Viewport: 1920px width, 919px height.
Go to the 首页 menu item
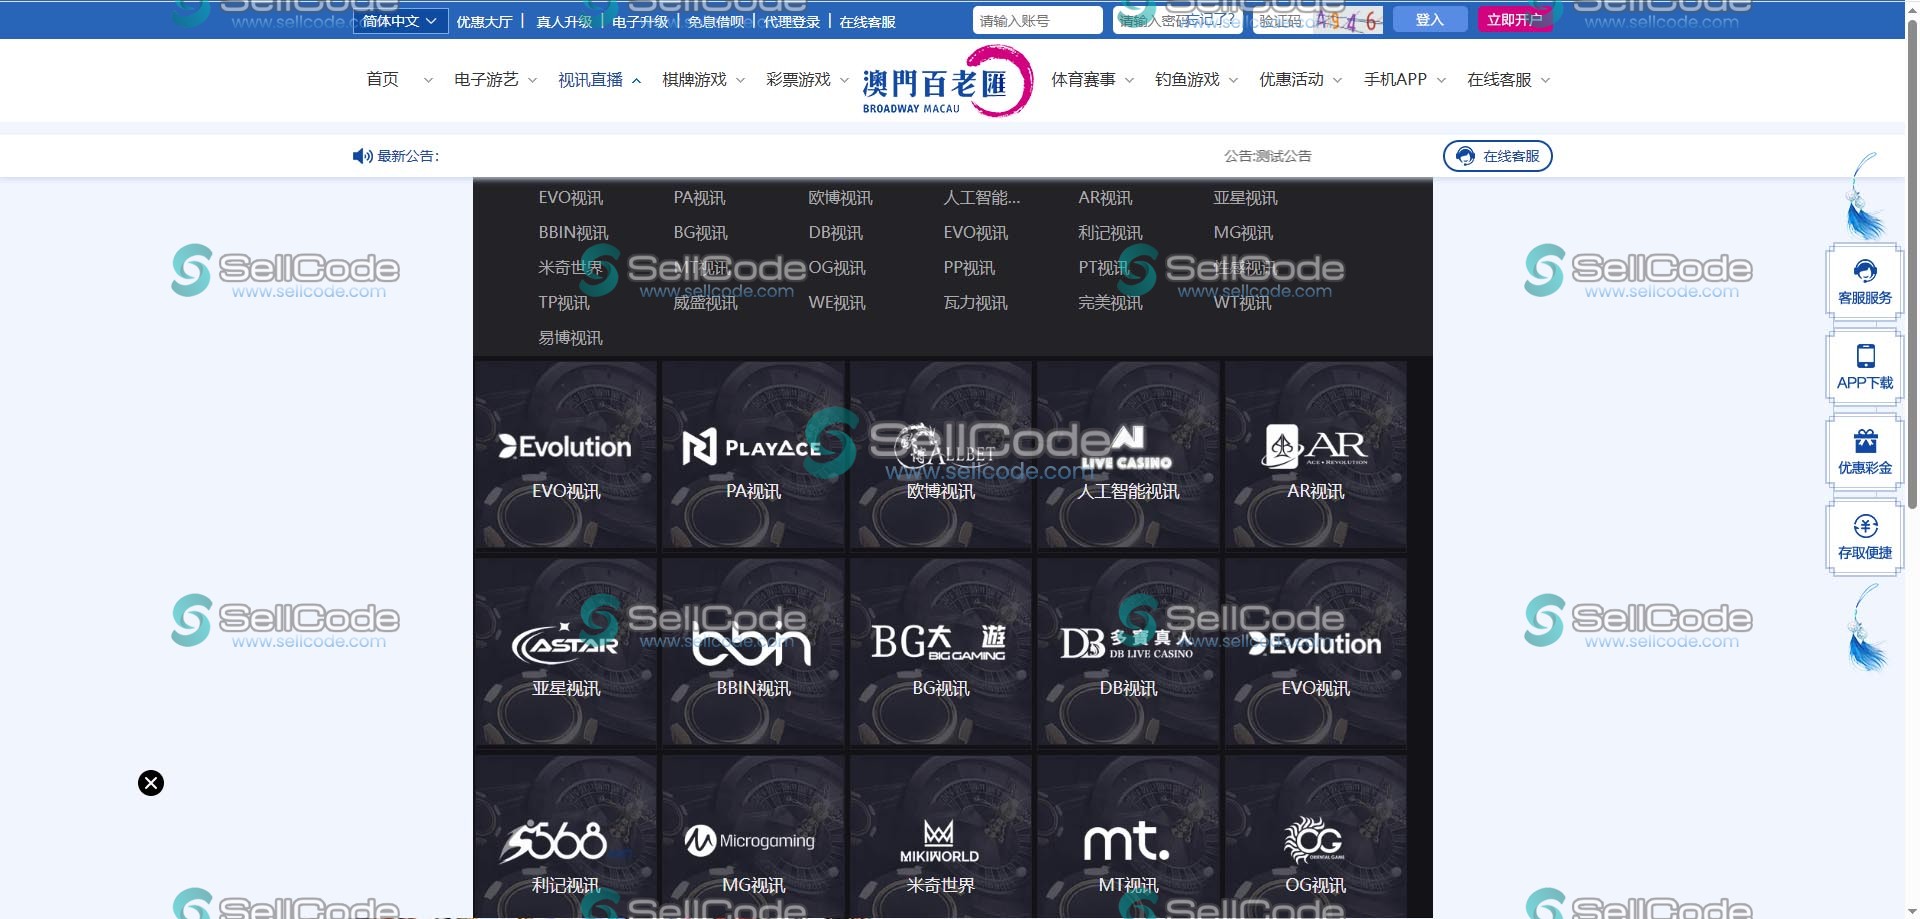pos(382,80)
